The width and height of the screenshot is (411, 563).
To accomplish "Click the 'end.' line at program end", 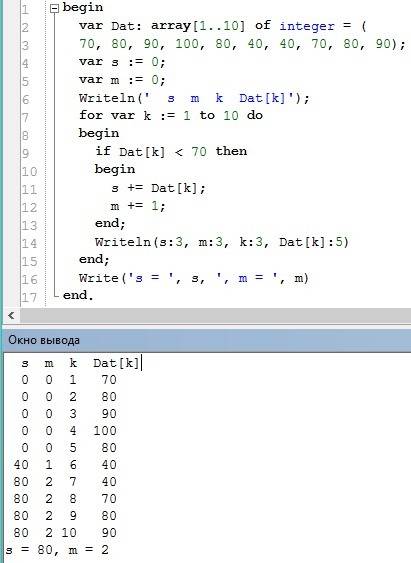I will click(x=78, y=296).
